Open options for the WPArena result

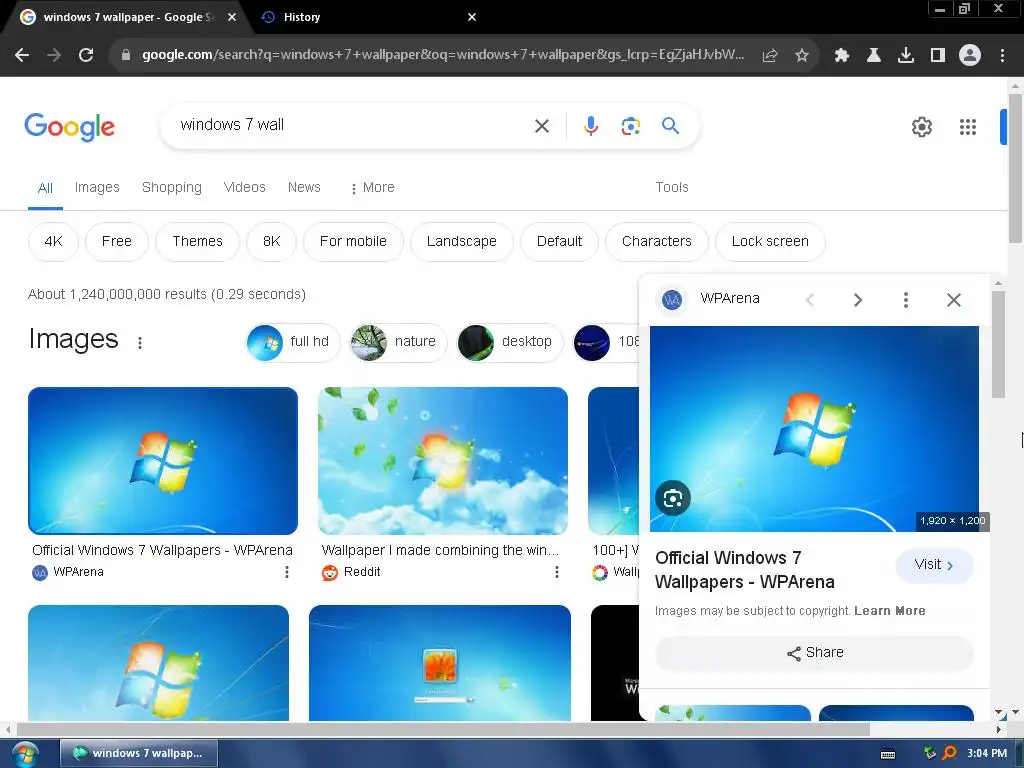[287, 572]
